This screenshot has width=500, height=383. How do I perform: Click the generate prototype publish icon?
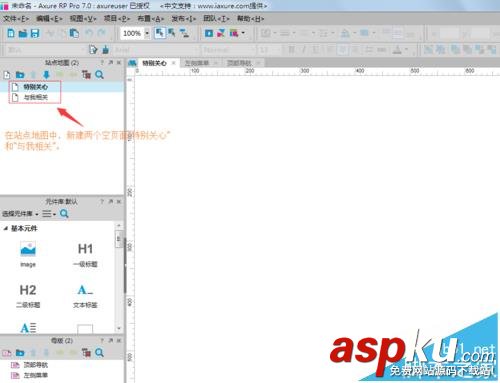(234, 33)
